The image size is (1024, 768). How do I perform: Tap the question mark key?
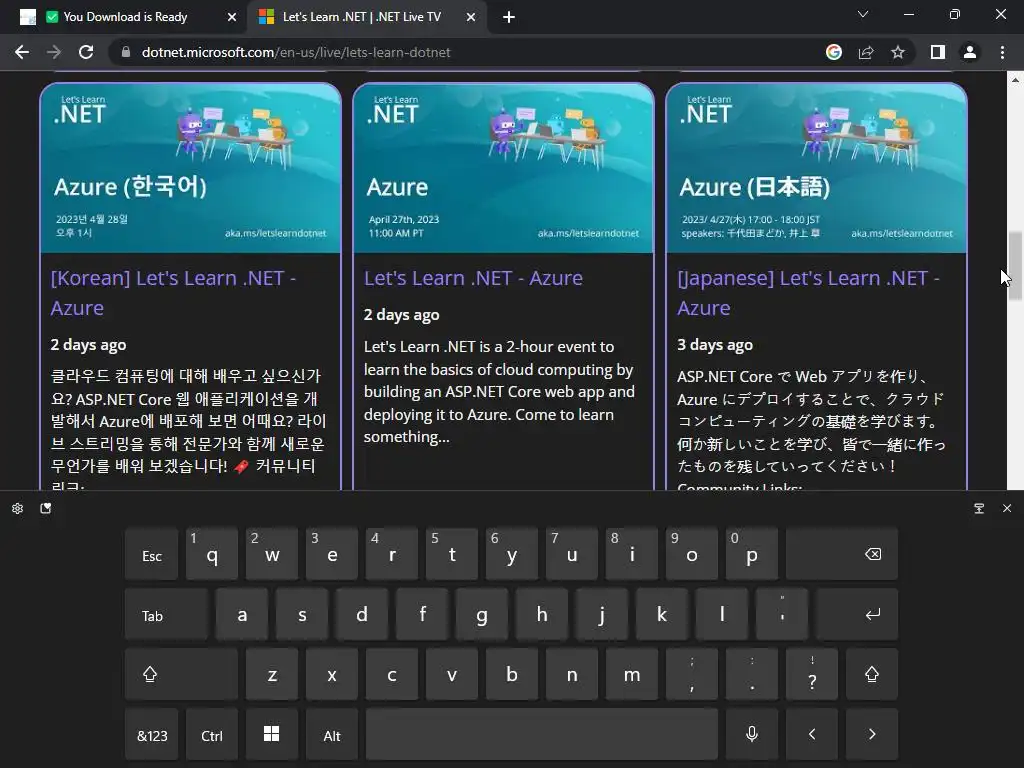tap(812, 674)
